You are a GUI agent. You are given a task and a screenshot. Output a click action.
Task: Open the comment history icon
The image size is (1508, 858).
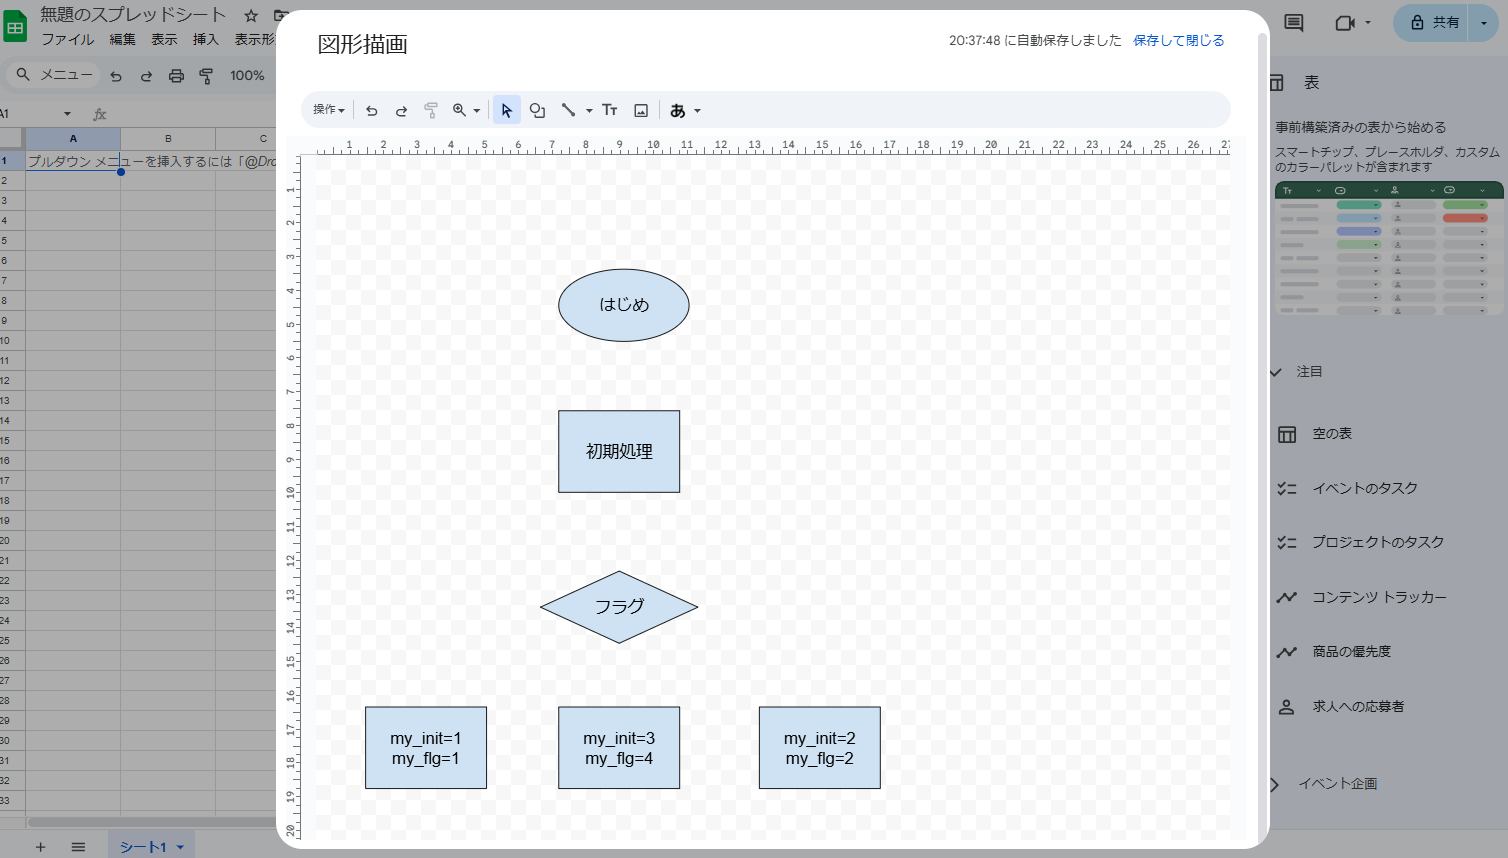point(1293,22)
